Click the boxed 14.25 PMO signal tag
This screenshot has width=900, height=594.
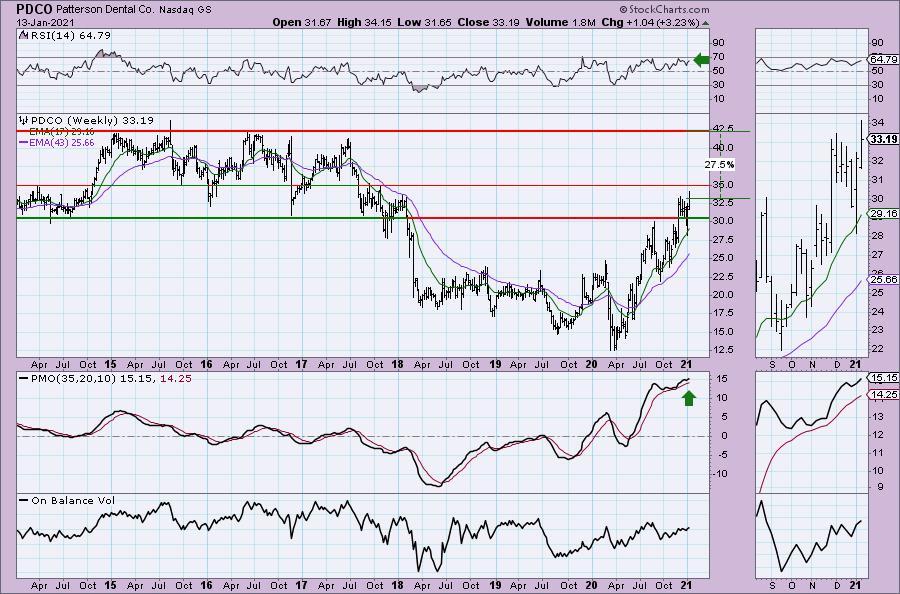885,395
